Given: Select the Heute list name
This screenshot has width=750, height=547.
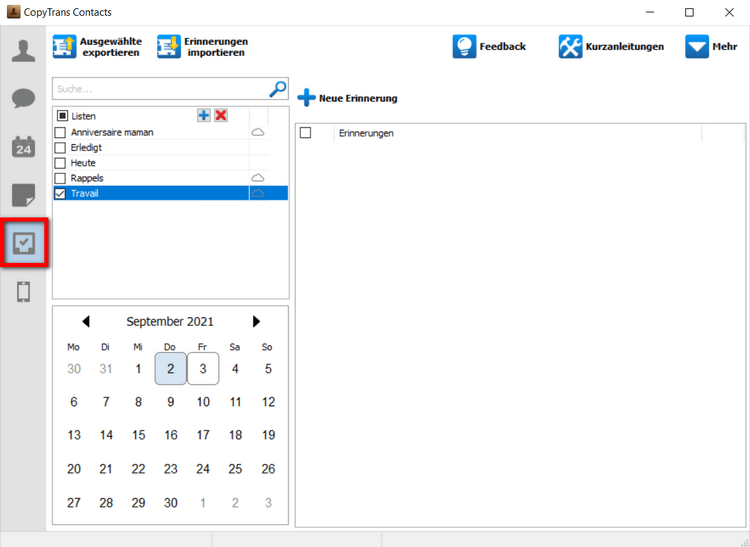Looking at the screenshot, I should tap(83, 163).
